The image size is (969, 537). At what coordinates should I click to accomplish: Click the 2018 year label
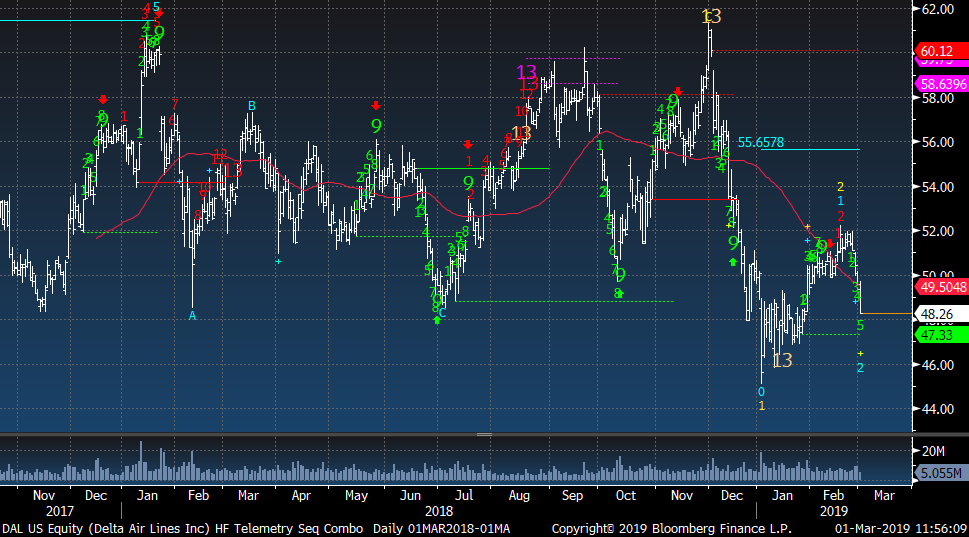[x=439, y=512]
